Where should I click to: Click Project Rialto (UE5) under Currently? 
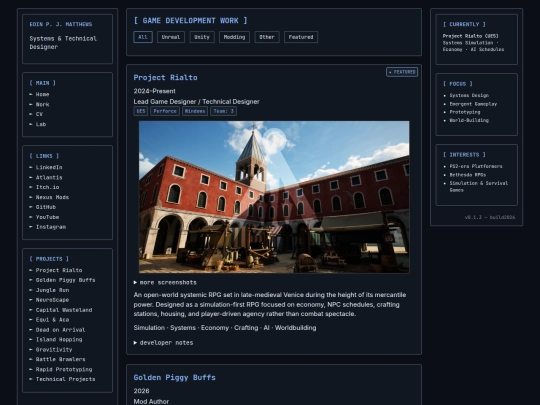point(470,36)
